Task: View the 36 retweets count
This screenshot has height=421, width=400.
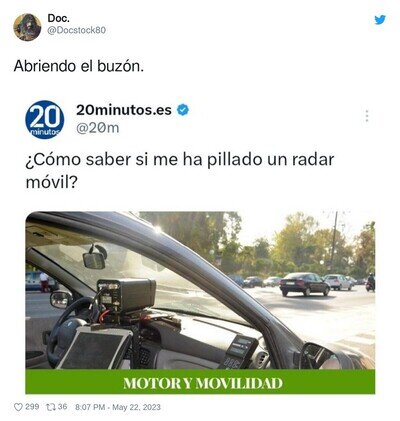Action: pyautogui.click(x=62, y=407)
